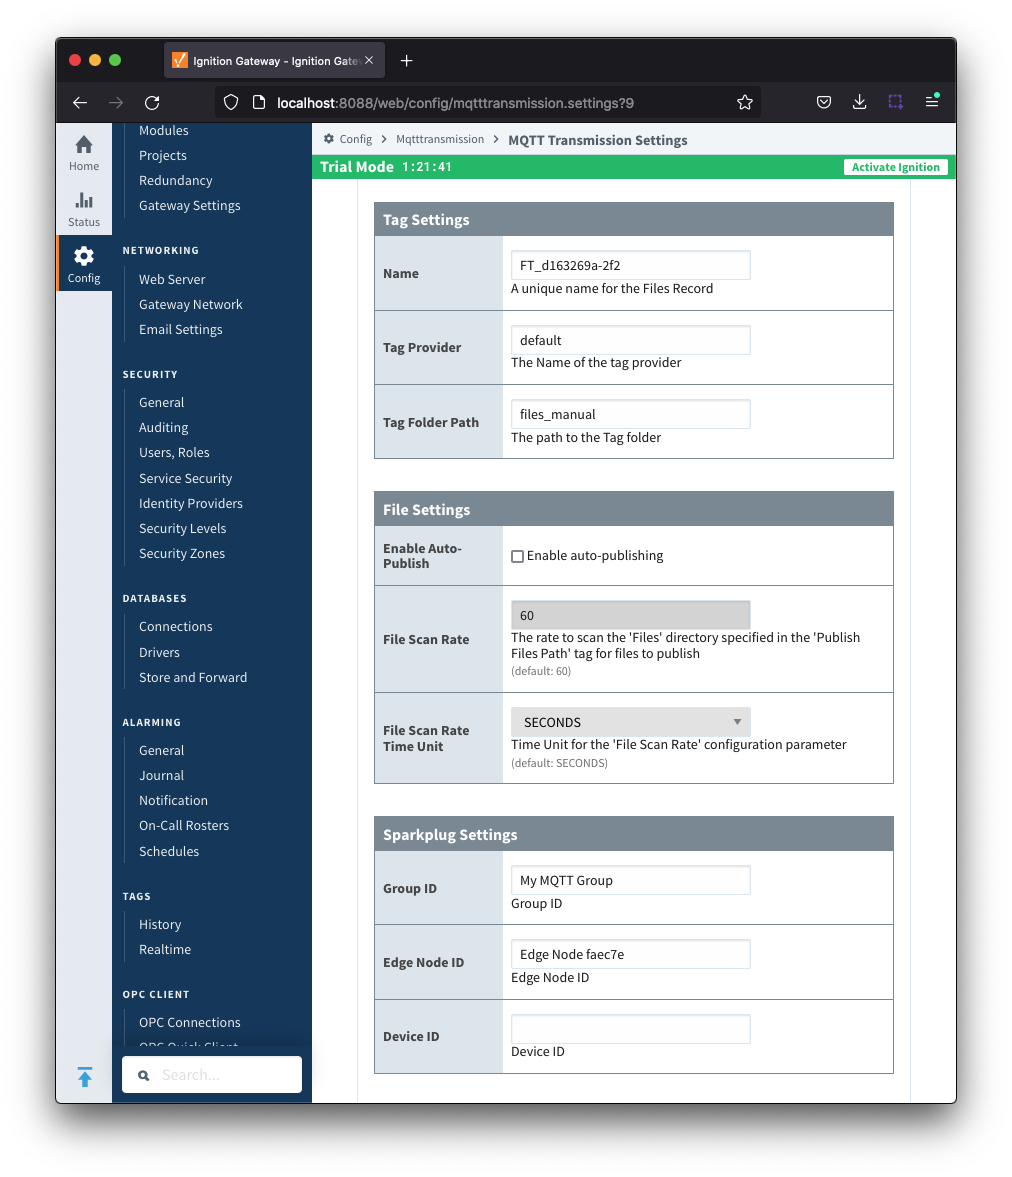Open the Firefox hamburger menu
The height and width of the screenshot is (1177, 1012).
[932, 101]
